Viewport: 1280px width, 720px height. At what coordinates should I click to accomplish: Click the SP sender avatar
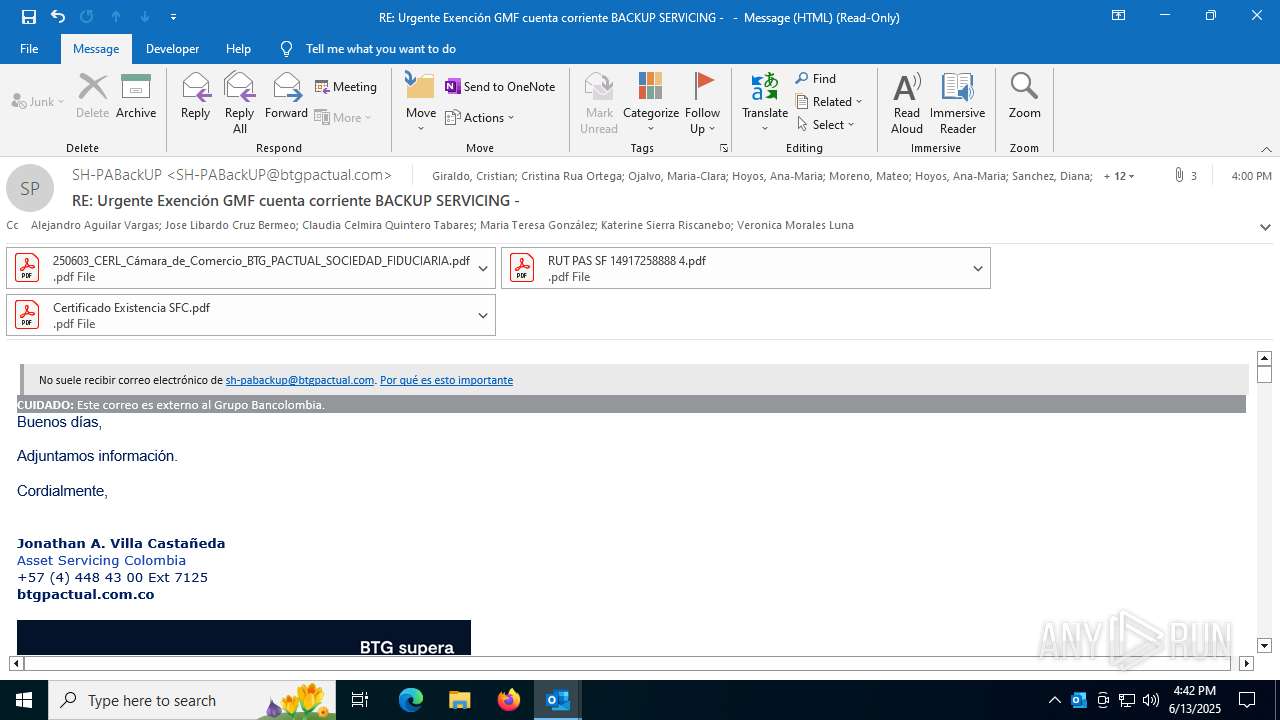click(x=30, y=188)
